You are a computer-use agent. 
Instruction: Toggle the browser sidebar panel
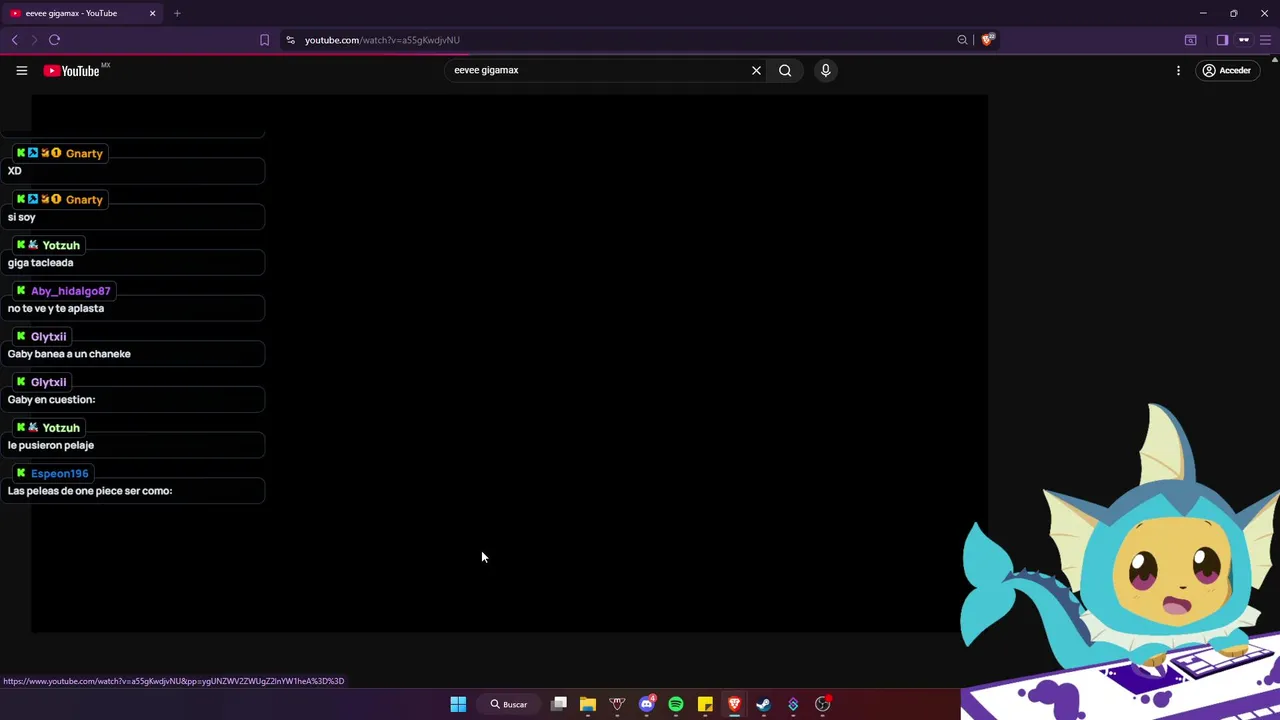point(1222,40)
